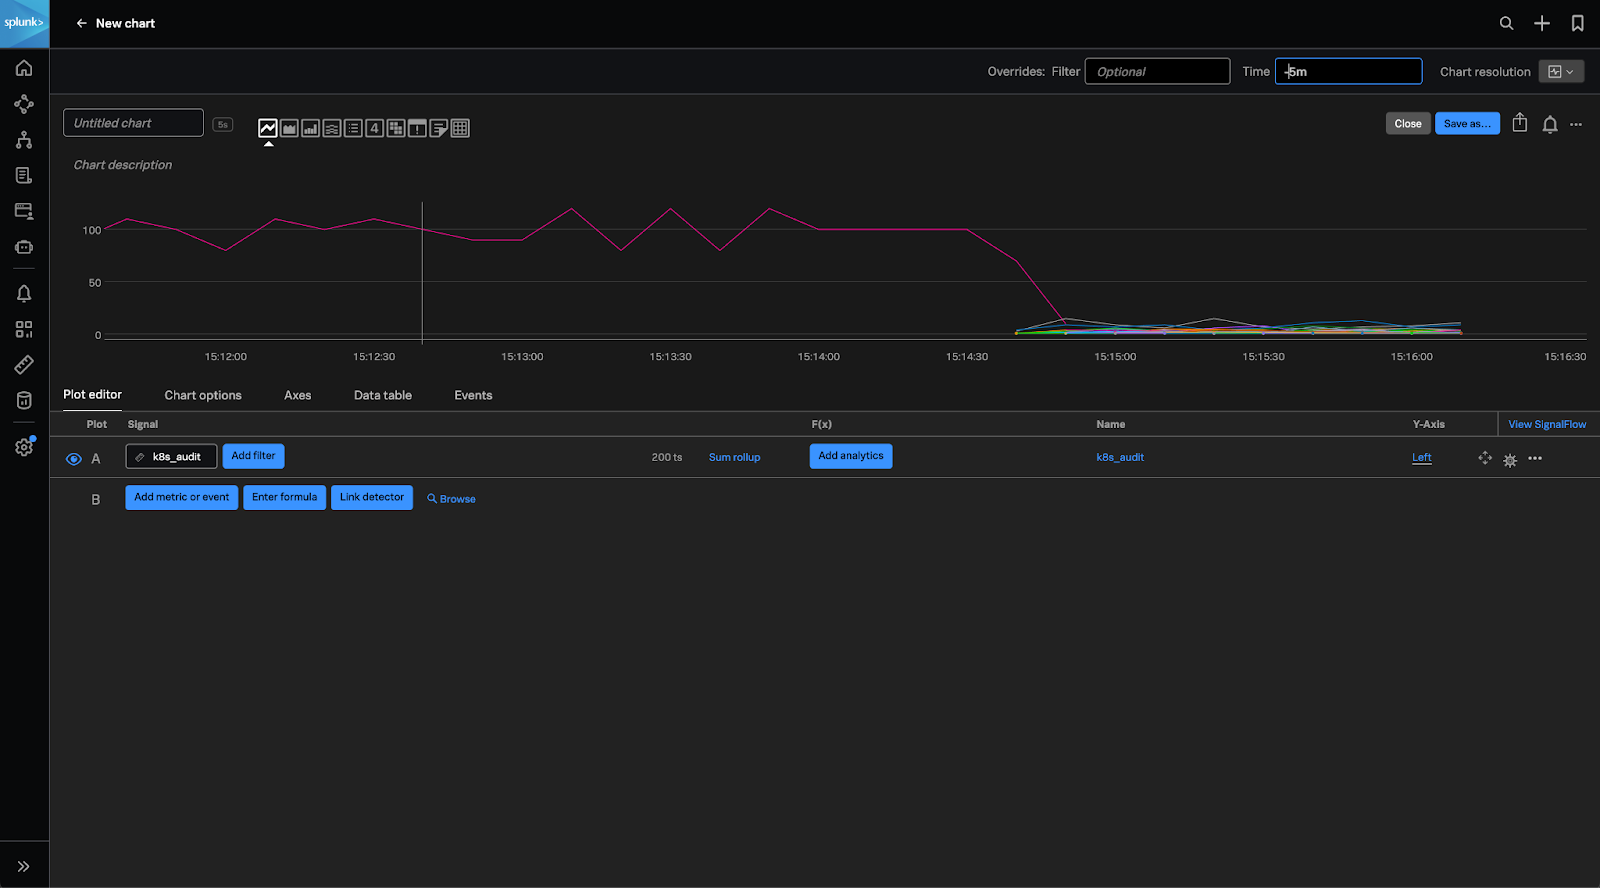Open the Data table tab

(x=382, y=396)
